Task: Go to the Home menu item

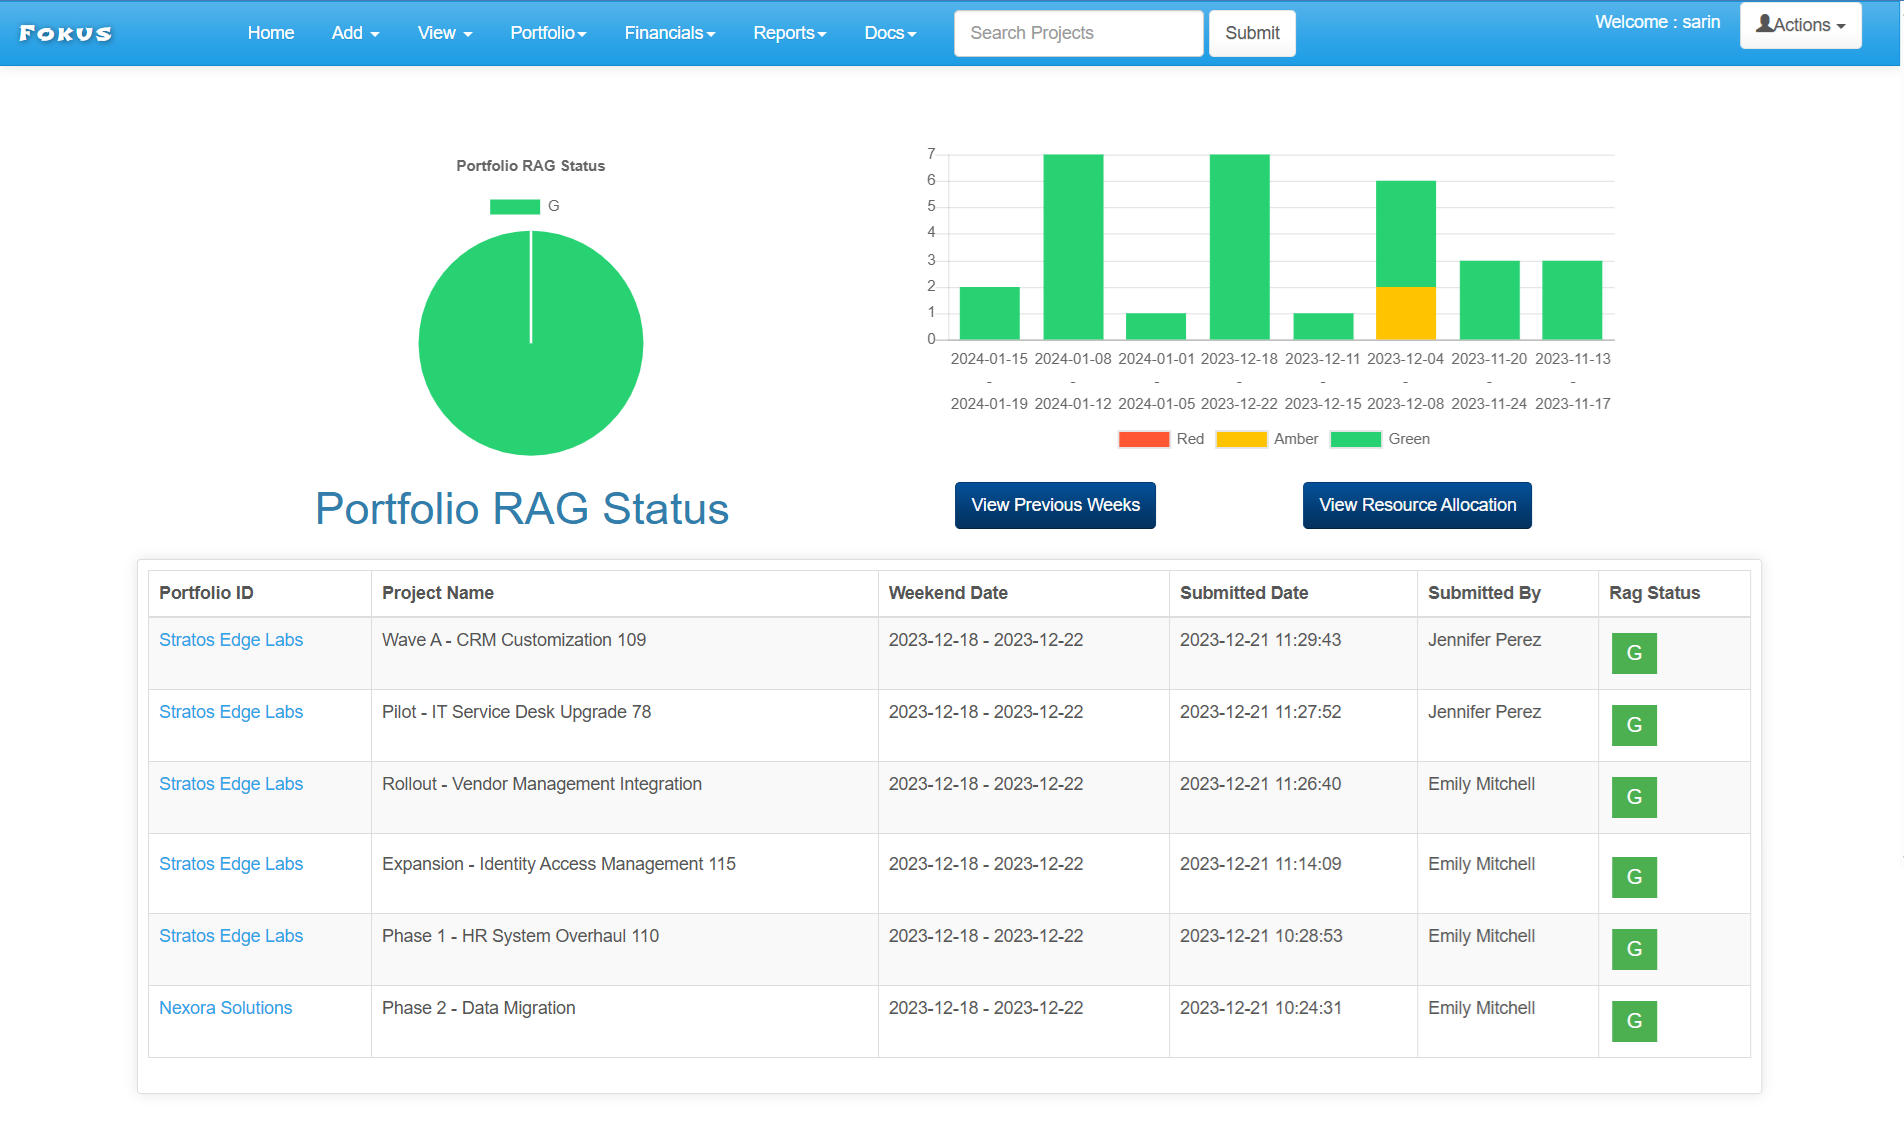Action: click(271, 33)
